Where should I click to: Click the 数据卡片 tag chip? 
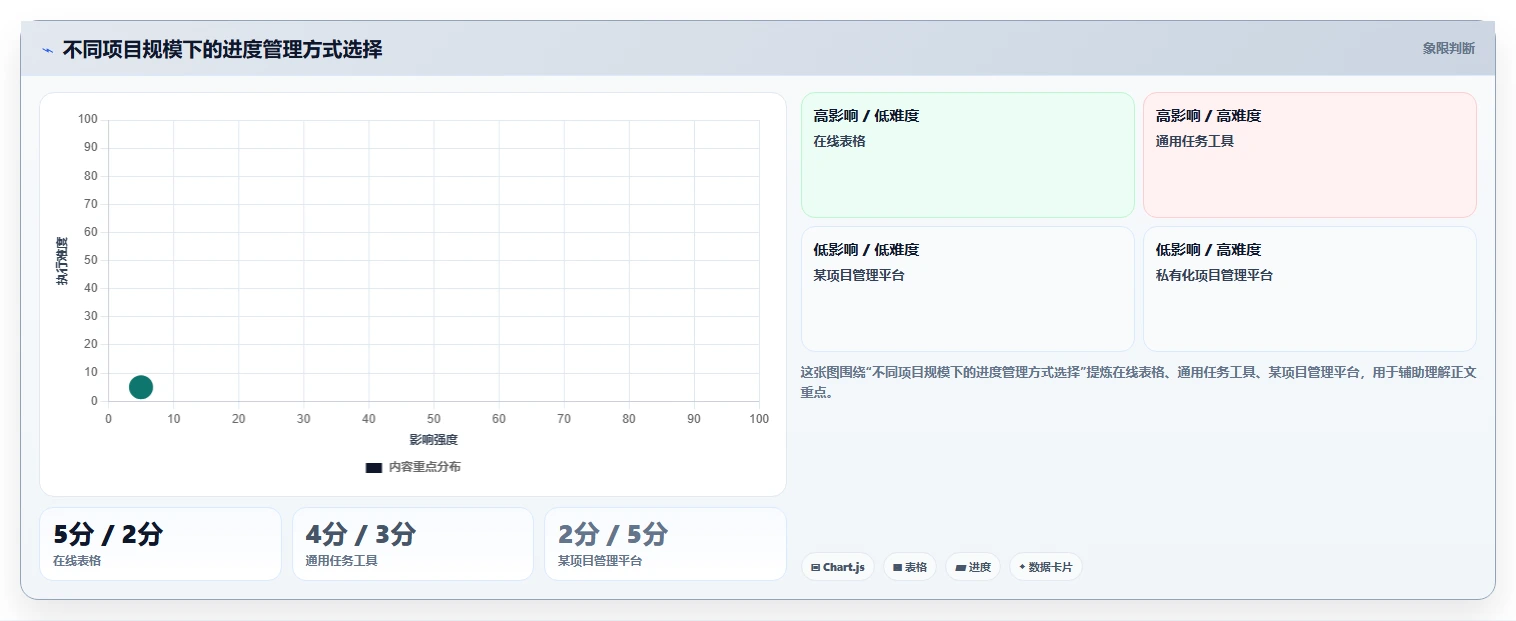1046,567
